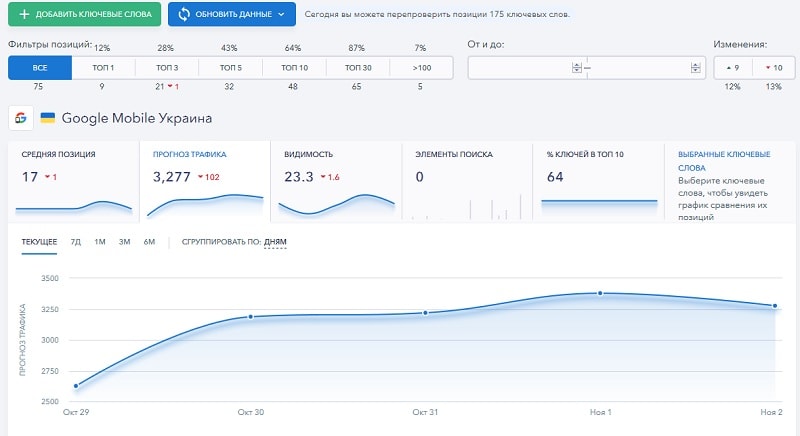Switch chart period to 7Д

click(x=76, y=242)
